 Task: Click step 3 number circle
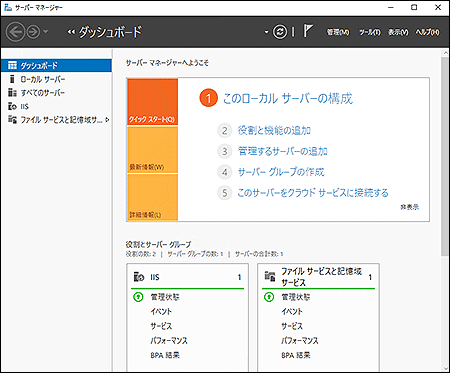[225, 151]
